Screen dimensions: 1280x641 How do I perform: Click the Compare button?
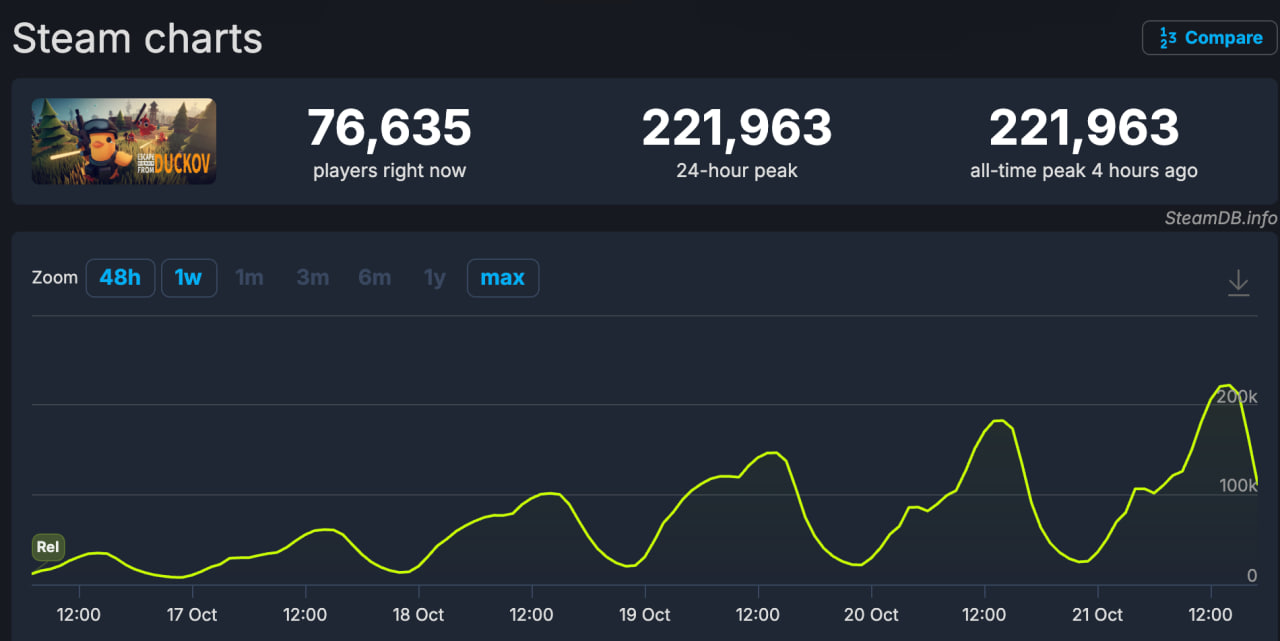coord(1210,38)
